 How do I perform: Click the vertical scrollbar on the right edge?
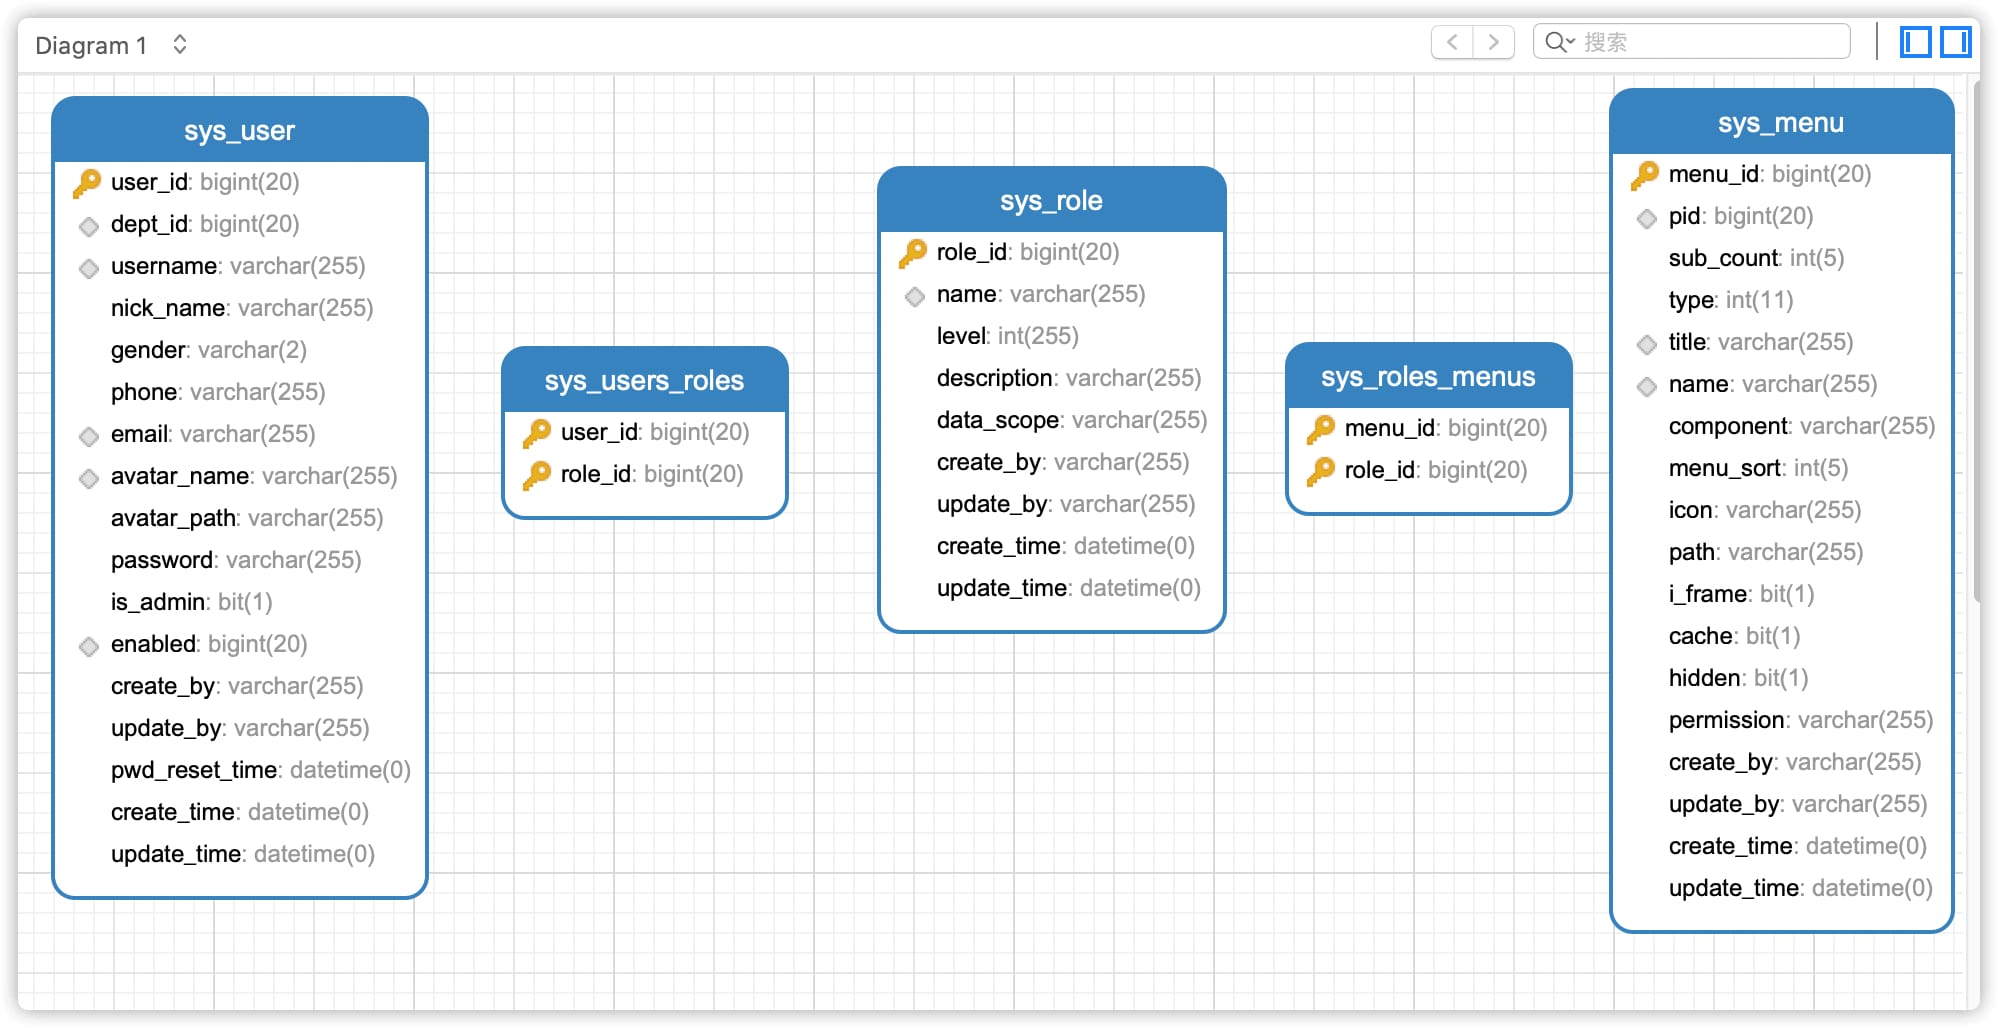(x=1977, y=340)
